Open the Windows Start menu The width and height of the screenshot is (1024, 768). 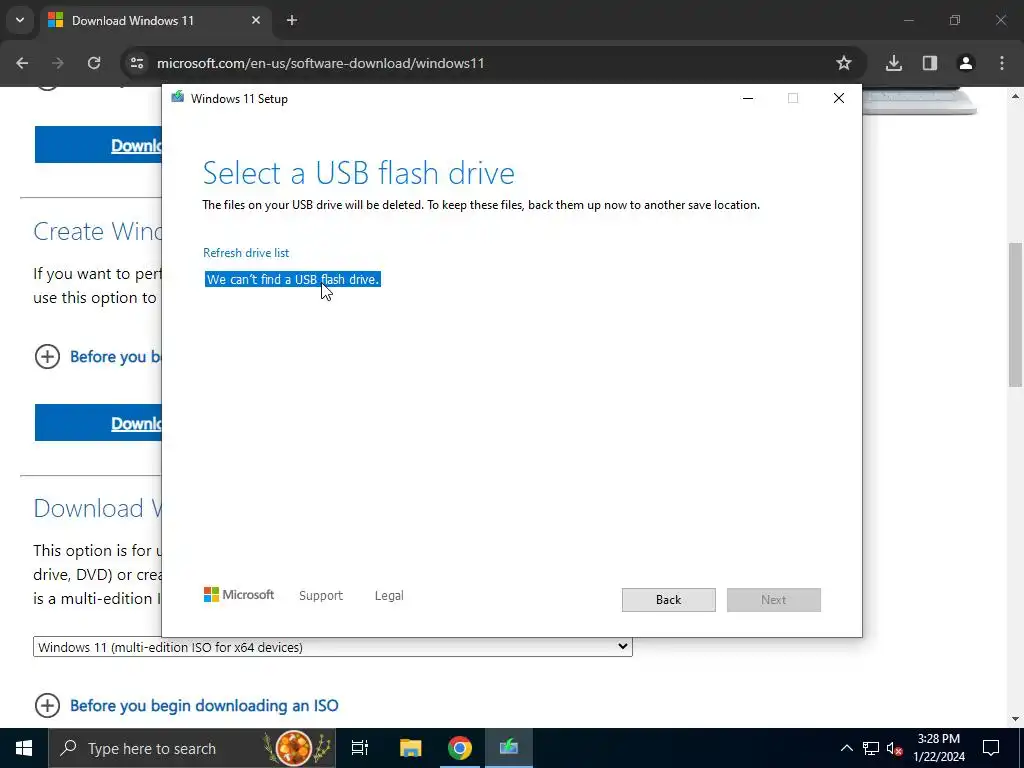[x=24, y=748]
